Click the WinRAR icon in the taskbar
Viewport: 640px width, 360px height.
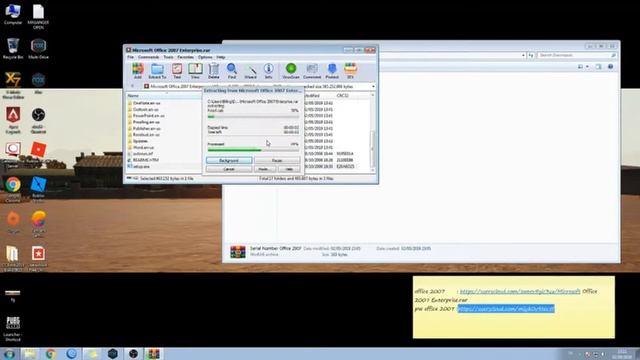pyautogui.click(x=153, y=354)
